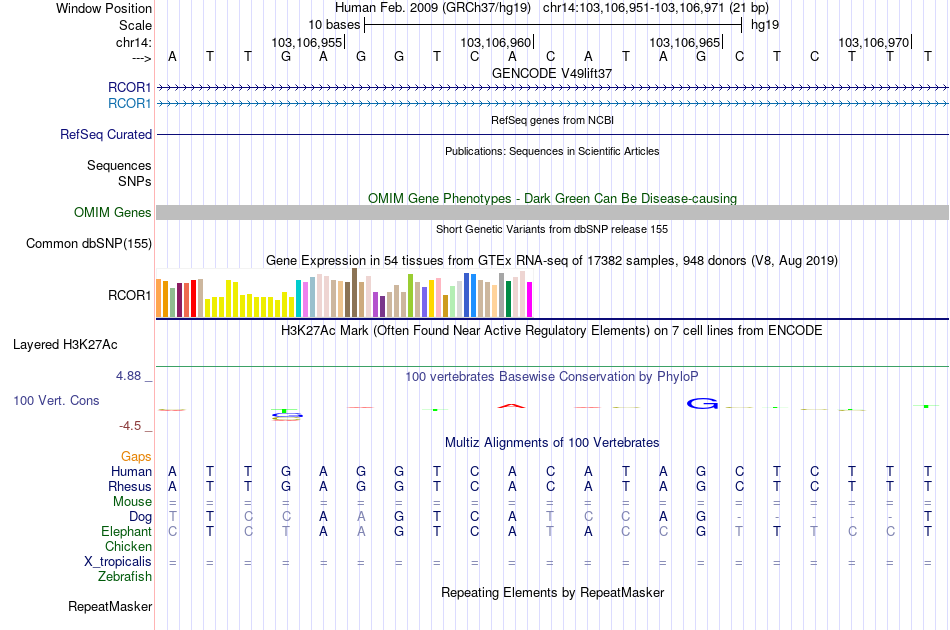Click the 10 bases scale bar
Viewport: 950px width, 630px height.
(x=553, y=25)
